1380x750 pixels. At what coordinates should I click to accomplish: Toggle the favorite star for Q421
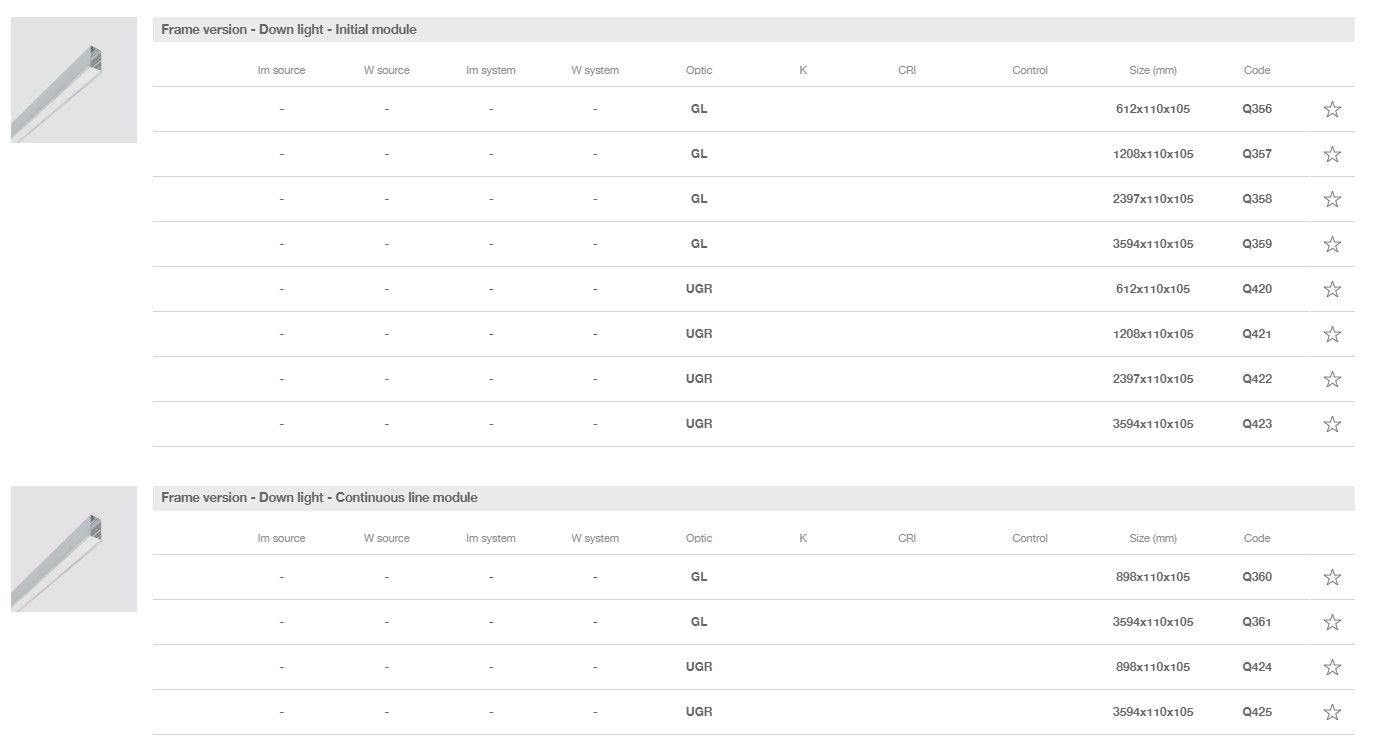pos(1332,335)
